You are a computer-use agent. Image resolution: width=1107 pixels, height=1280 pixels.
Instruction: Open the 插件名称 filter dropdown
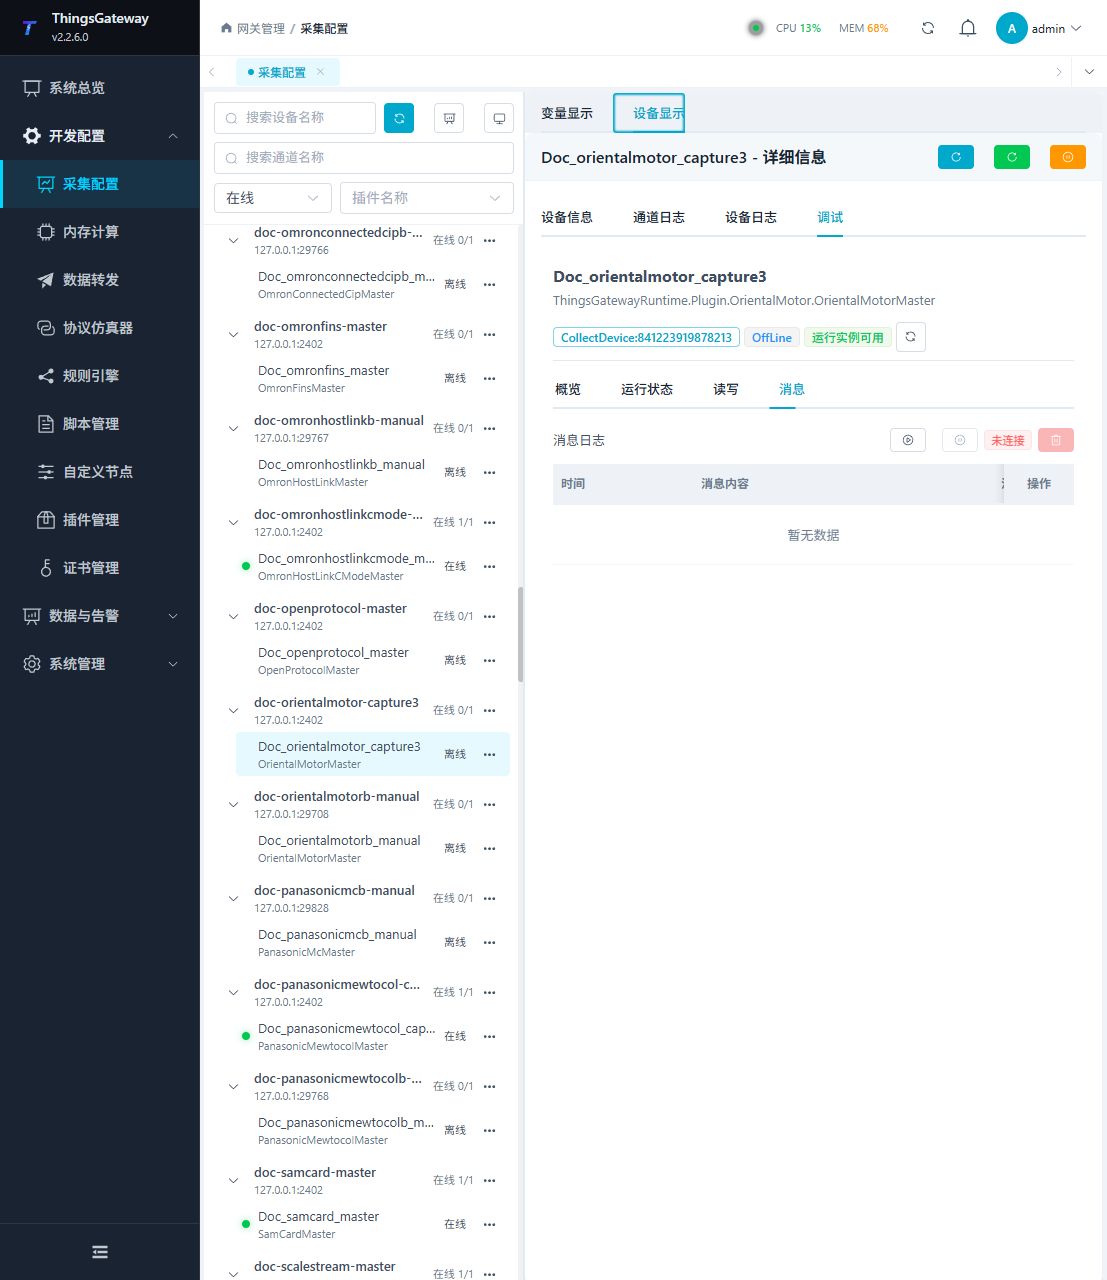pos(427,198)
